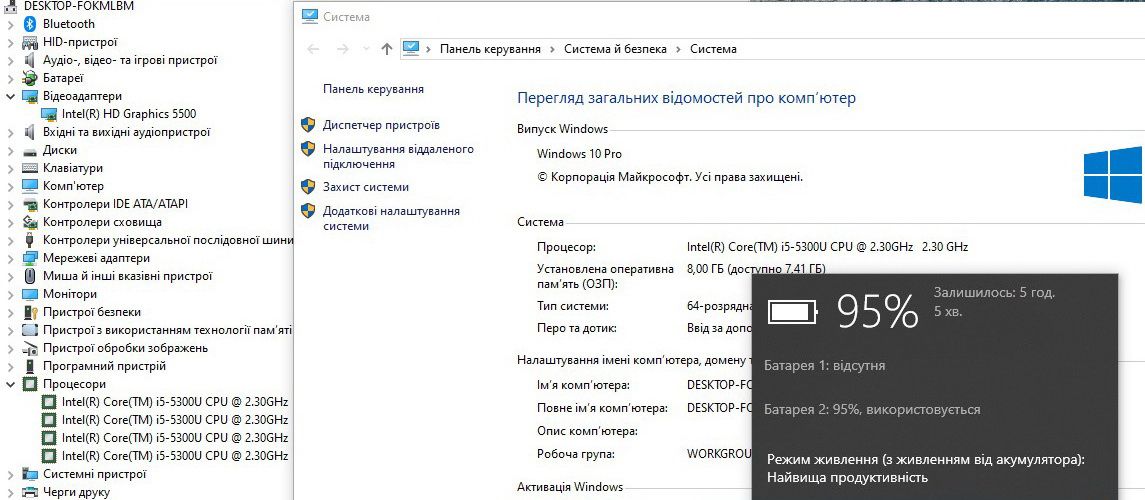
Task: Click the Пристрої безпеки icon
Action: coord(30,312)
